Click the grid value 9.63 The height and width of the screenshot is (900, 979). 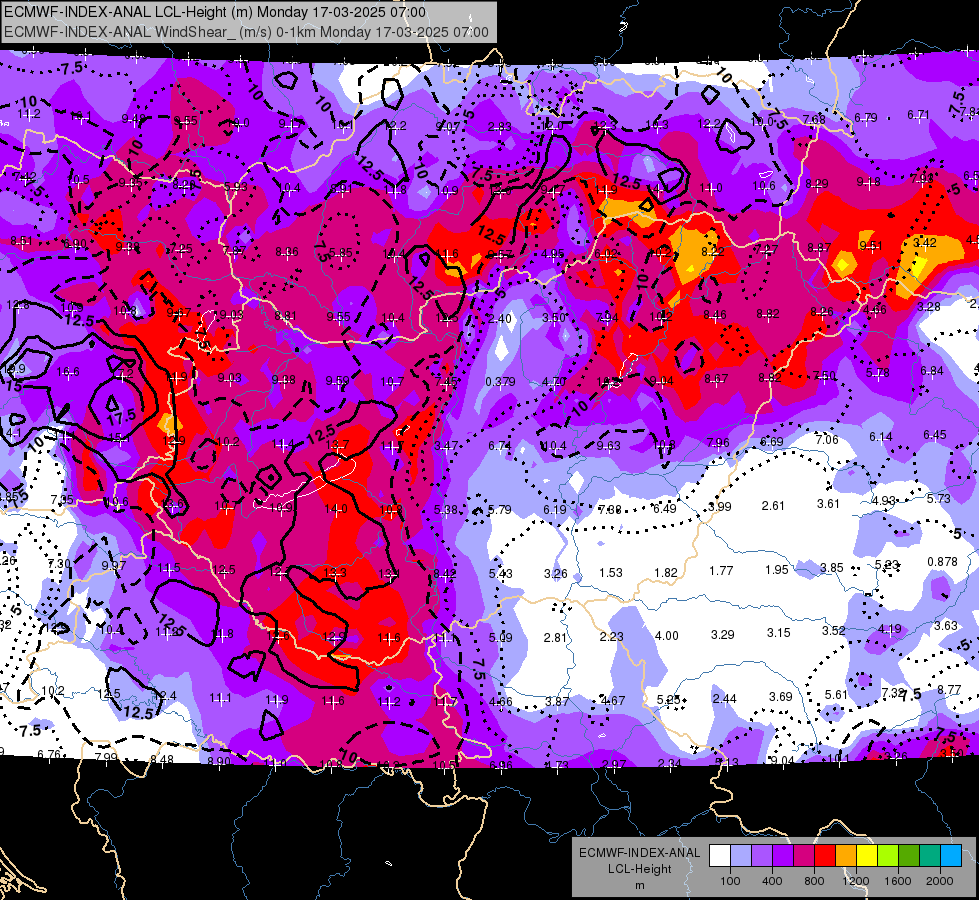(x=609, y=445)
